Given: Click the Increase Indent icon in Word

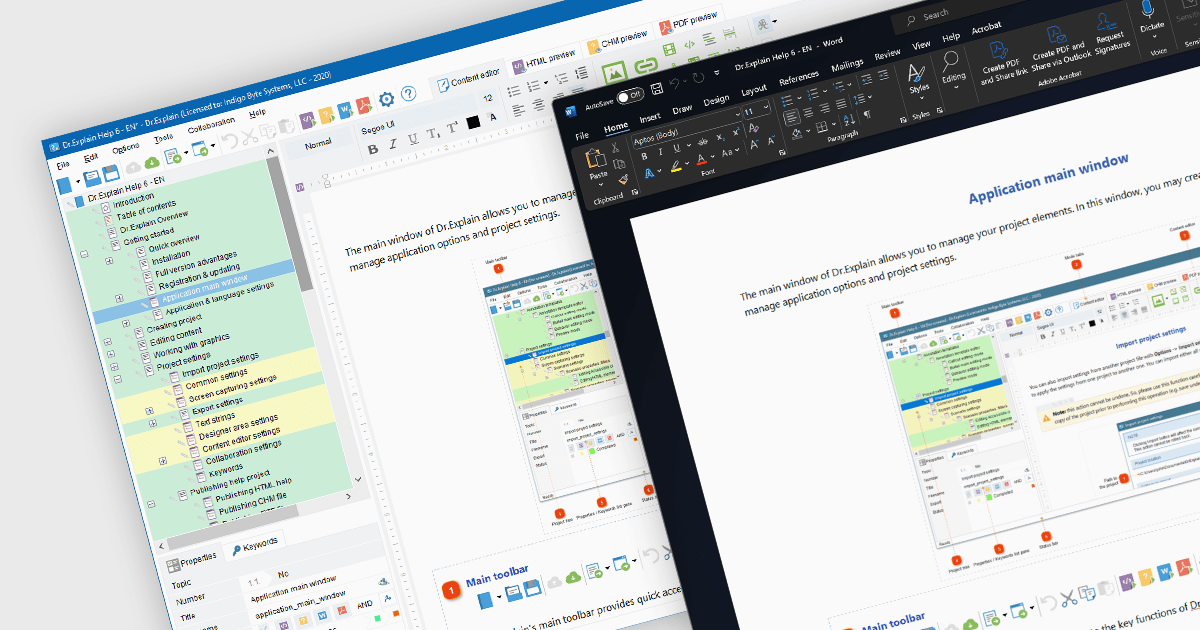Looking at the screenshot, I should [x=883, y=75].
